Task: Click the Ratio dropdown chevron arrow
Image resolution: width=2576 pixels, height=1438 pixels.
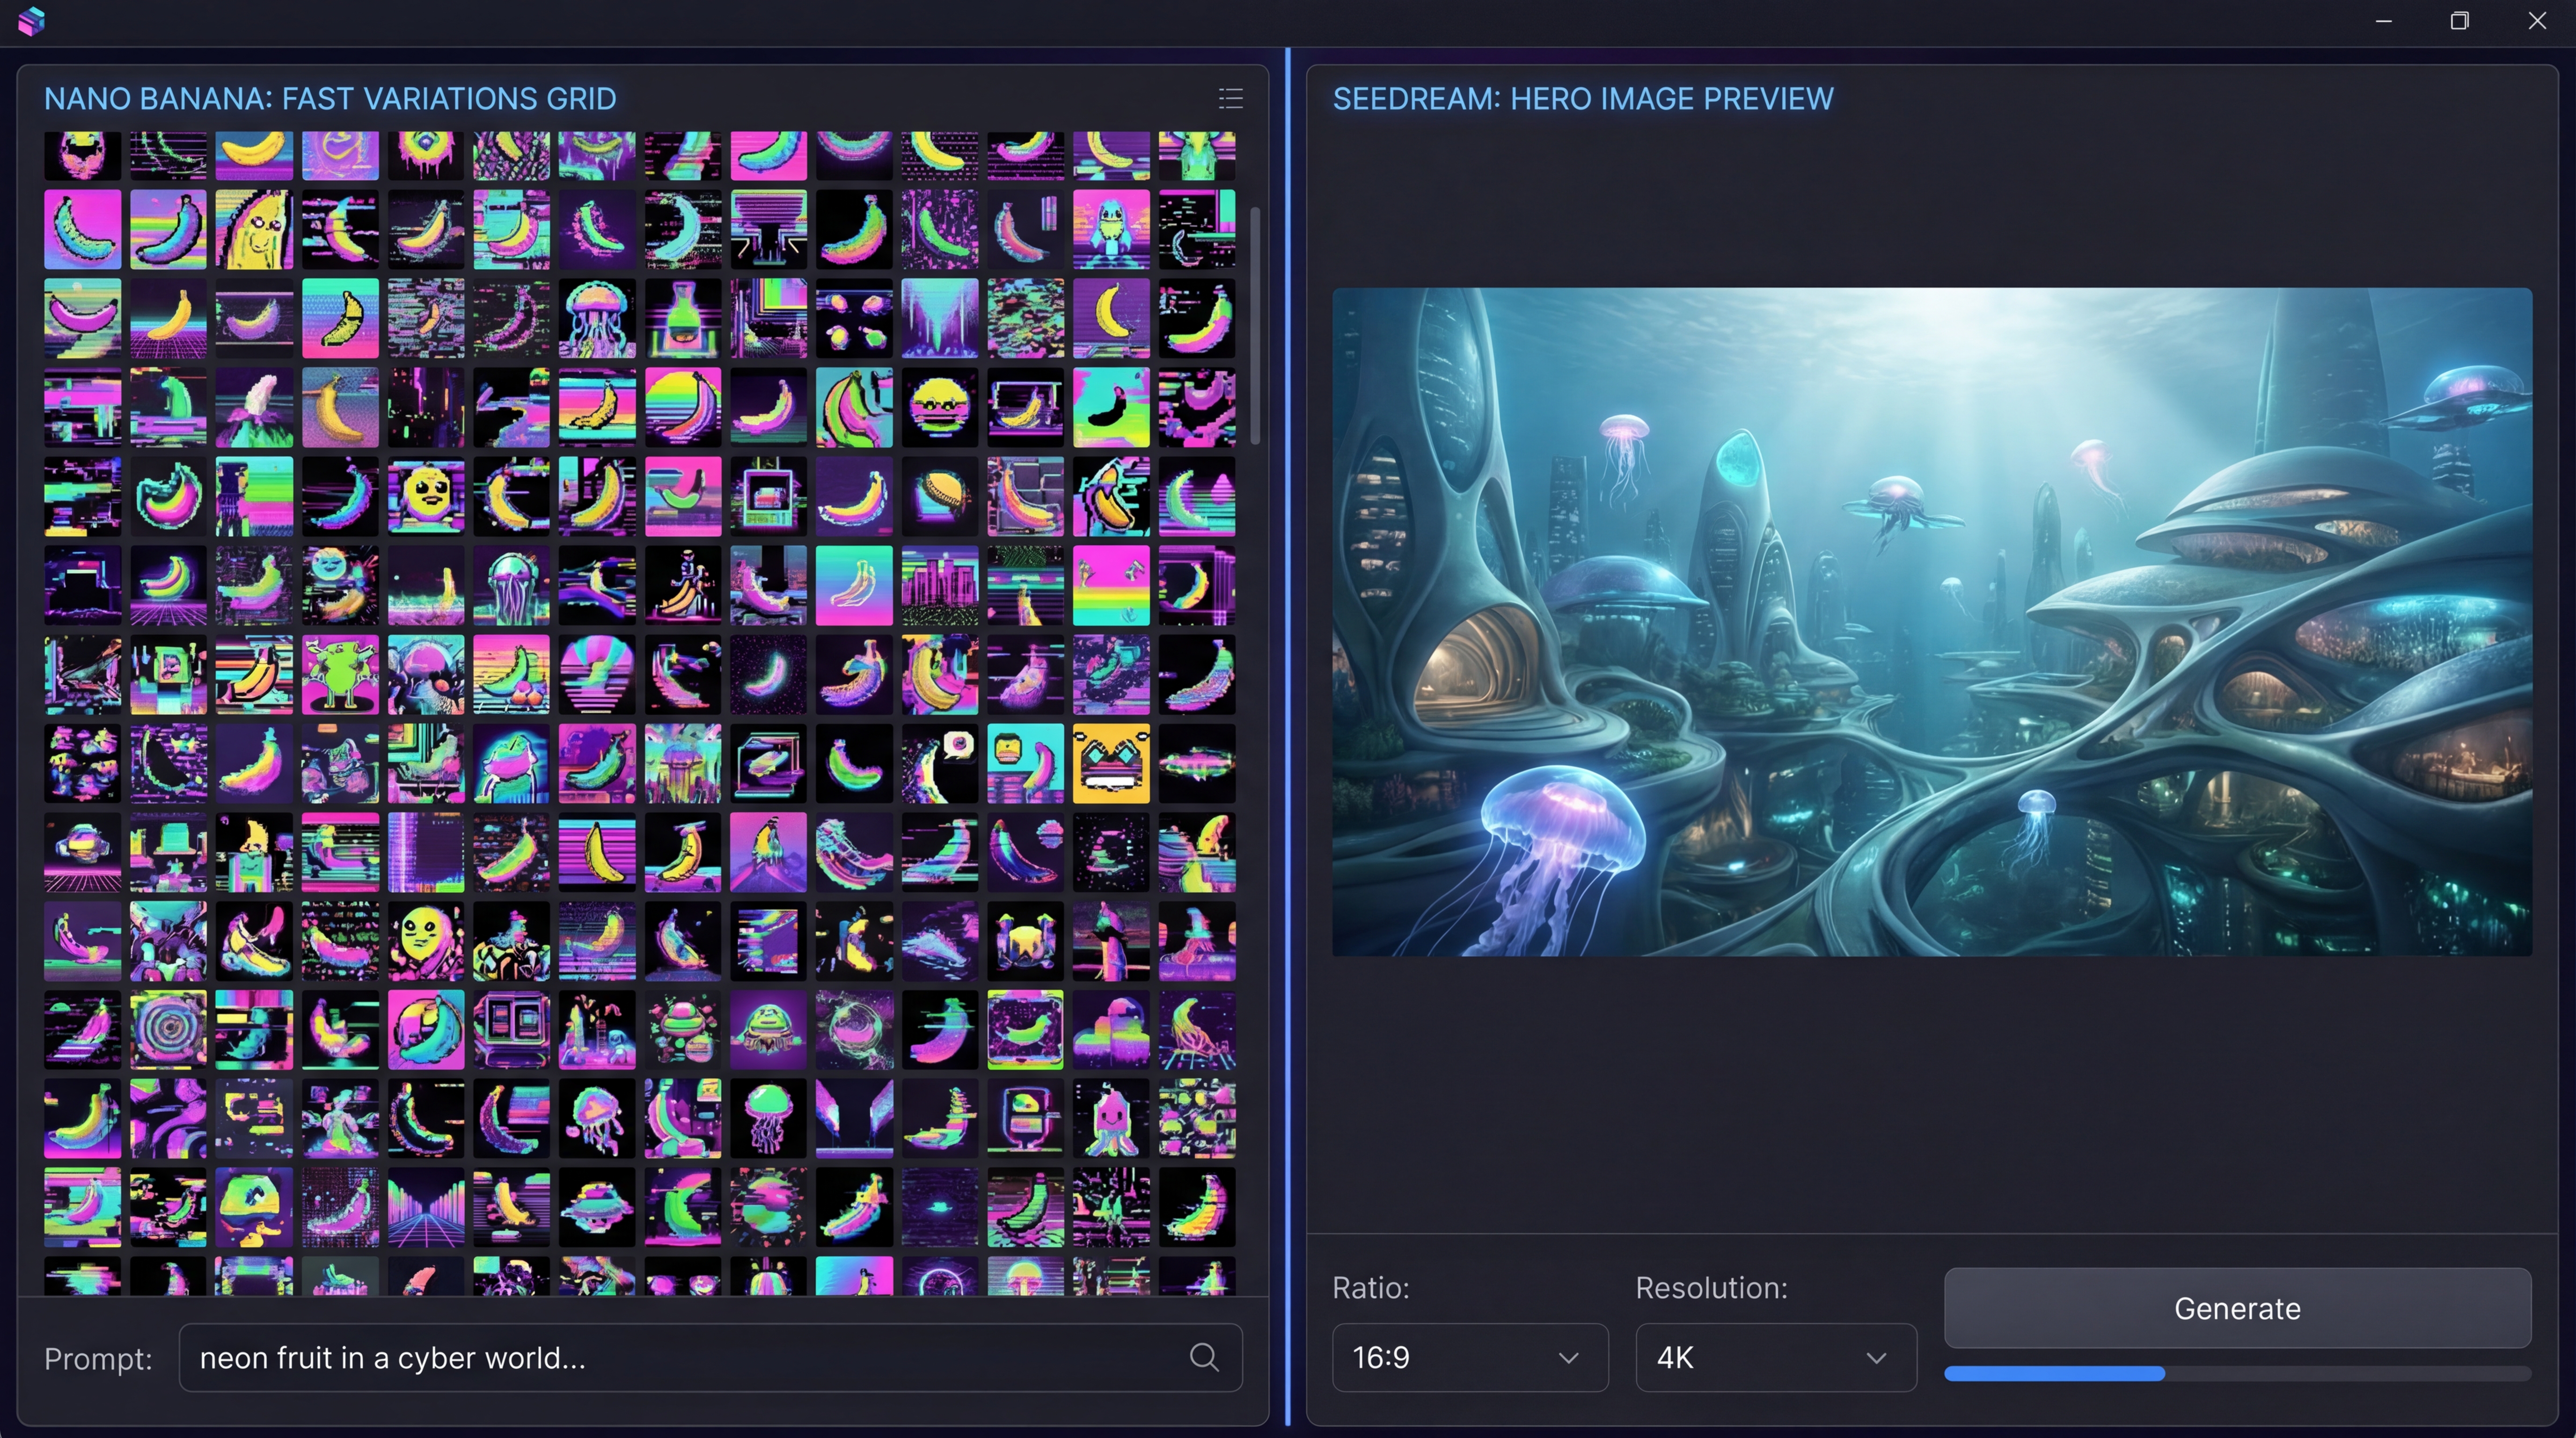Action: 1568,1358
